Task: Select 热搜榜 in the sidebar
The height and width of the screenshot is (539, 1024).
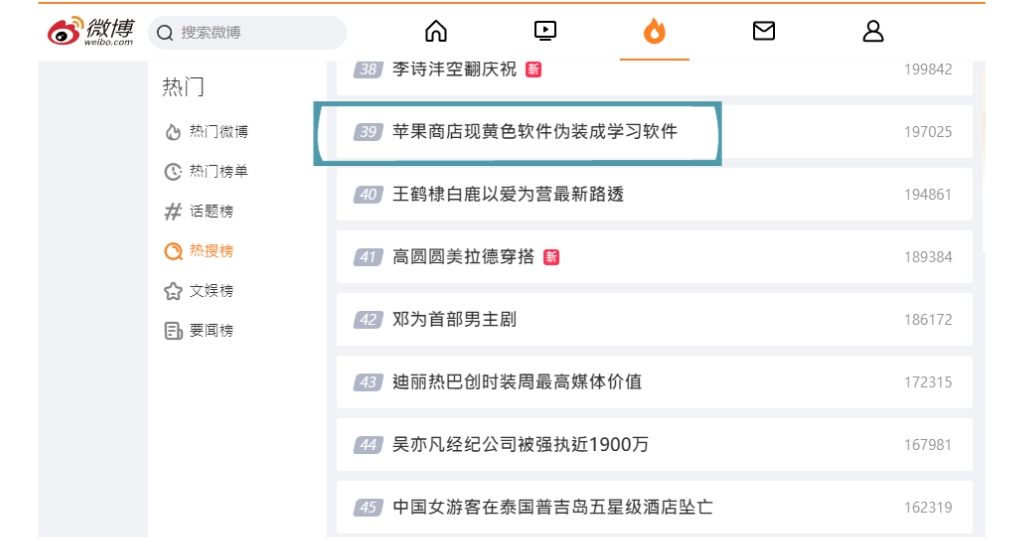Action: click(x=211, y=251)
